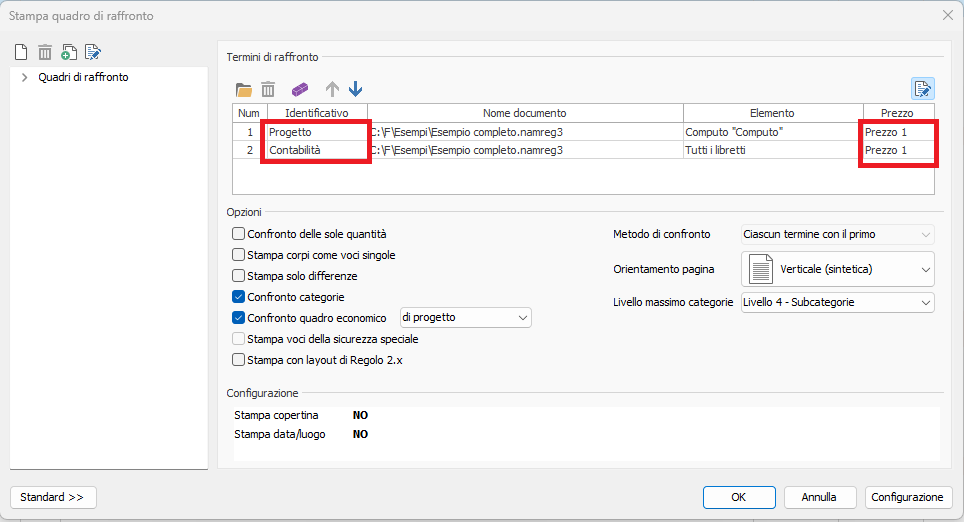Open a file using the folder icon
964x522 pixels.
point(244,89)
